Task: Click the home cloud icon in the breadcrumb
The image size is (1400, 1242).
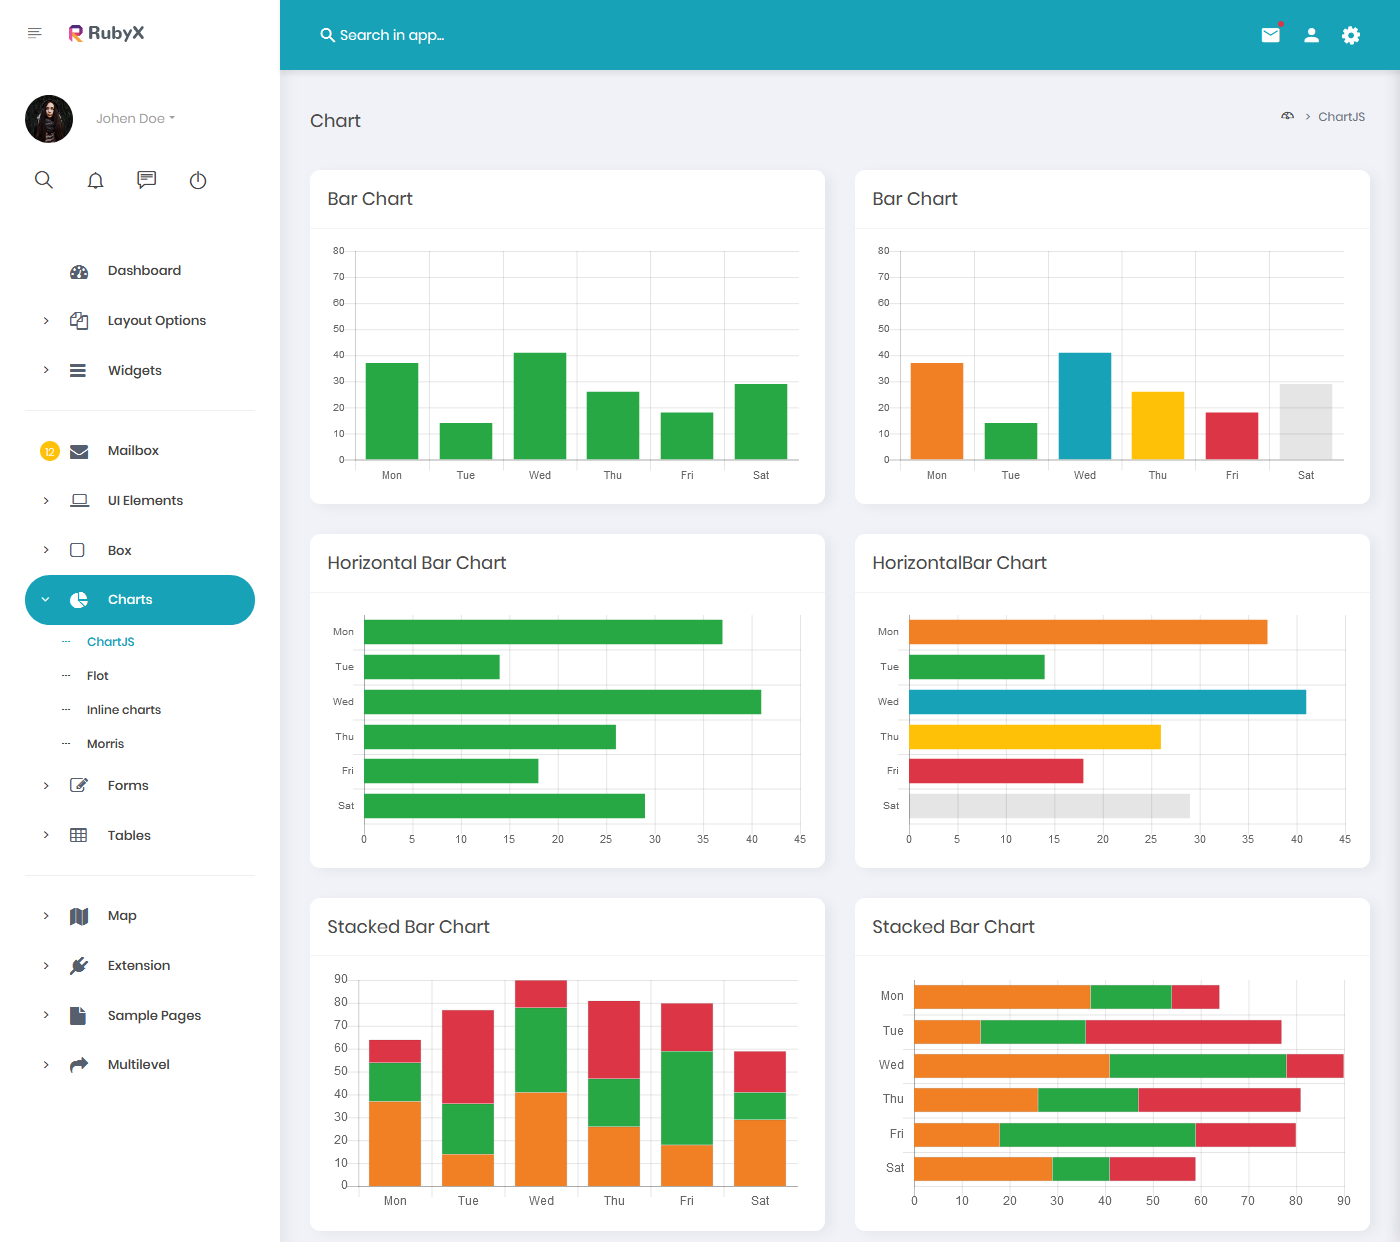Action: click(x=1288, y=116)
